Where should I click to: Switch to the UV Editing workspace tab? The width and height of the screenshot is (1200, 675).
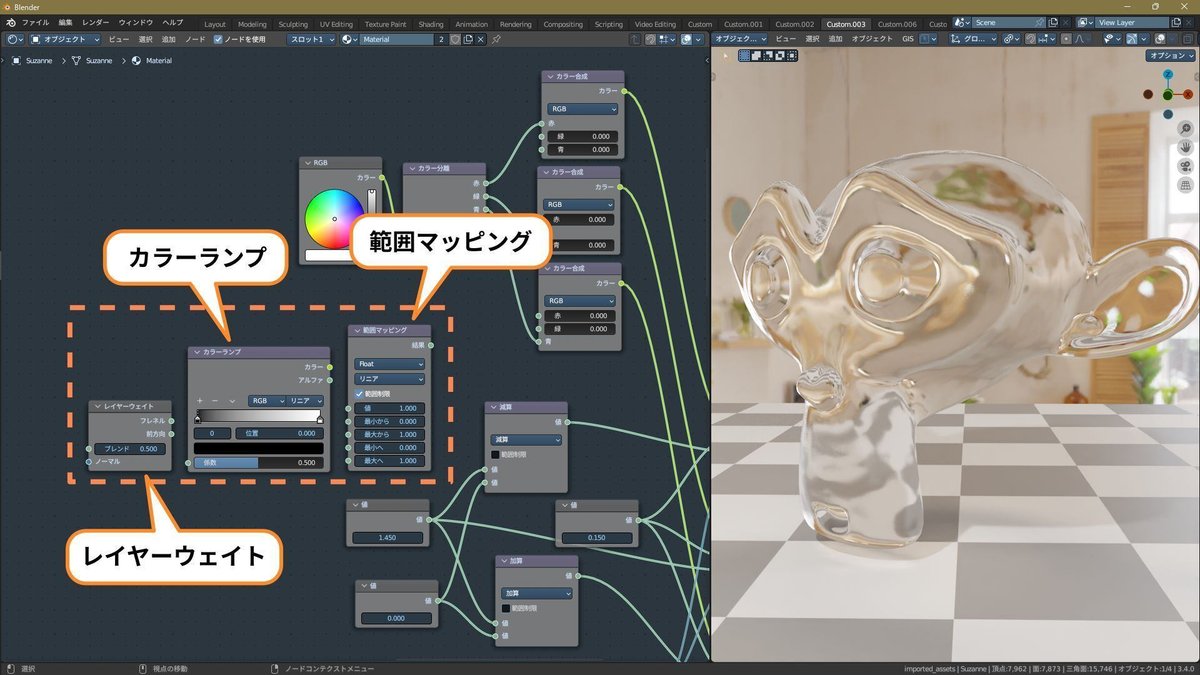coord(336,24)
